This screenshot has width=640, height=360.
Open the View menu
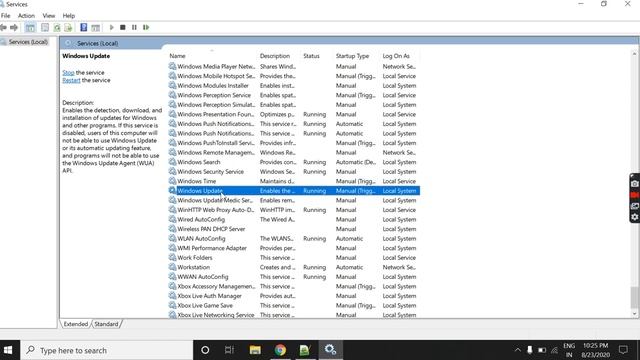pos(49,16)
